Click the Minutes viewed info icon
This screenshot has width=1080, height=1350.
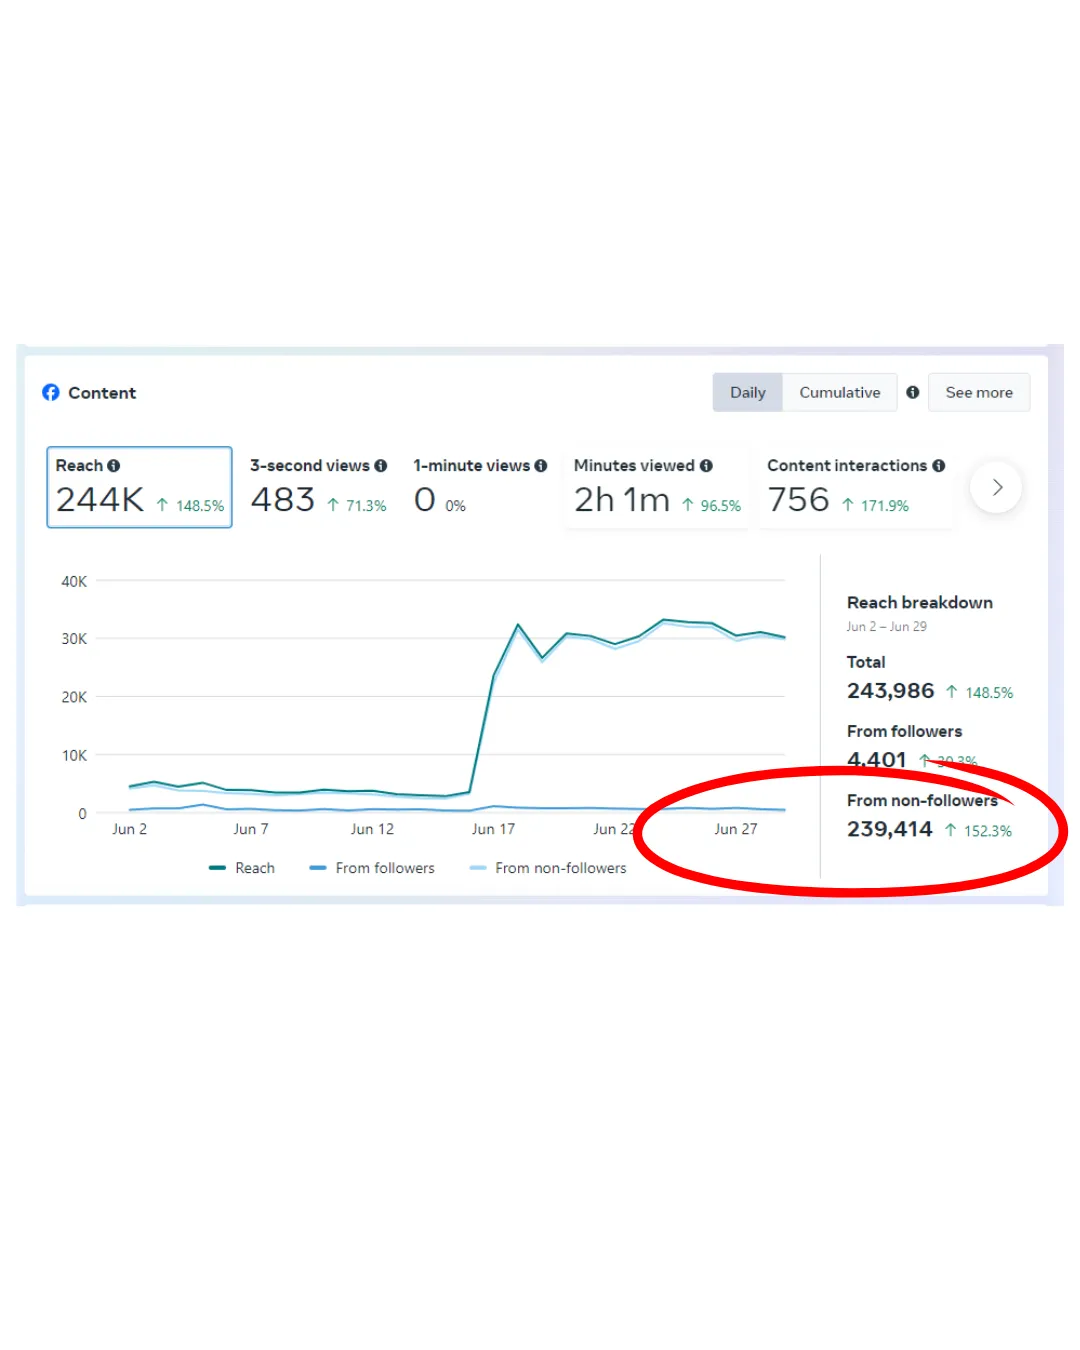(706, 466)
